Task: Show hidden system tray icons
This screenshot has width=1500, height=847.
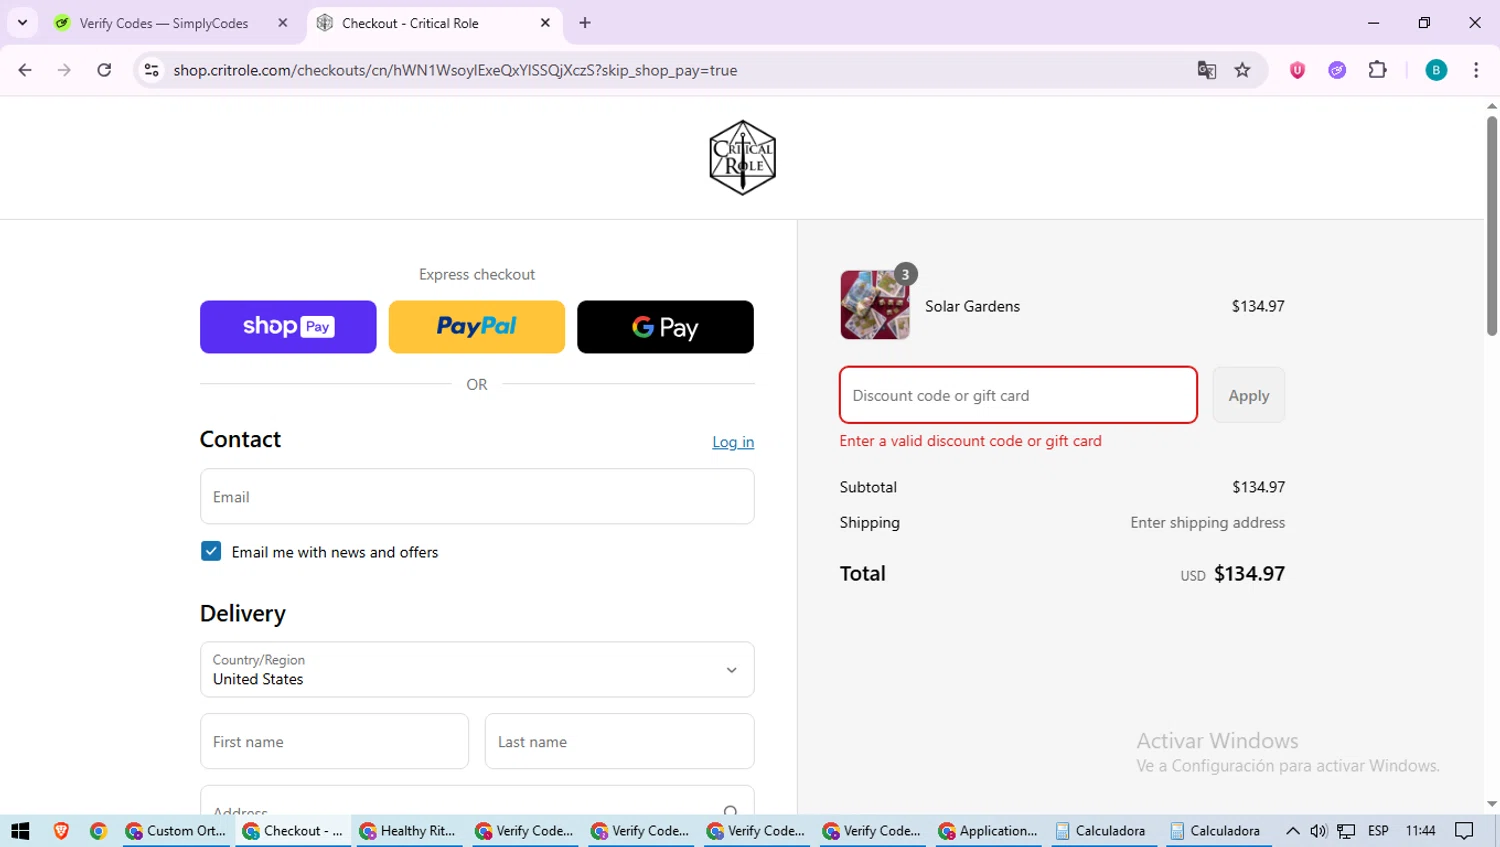Action: [1292, 831]
